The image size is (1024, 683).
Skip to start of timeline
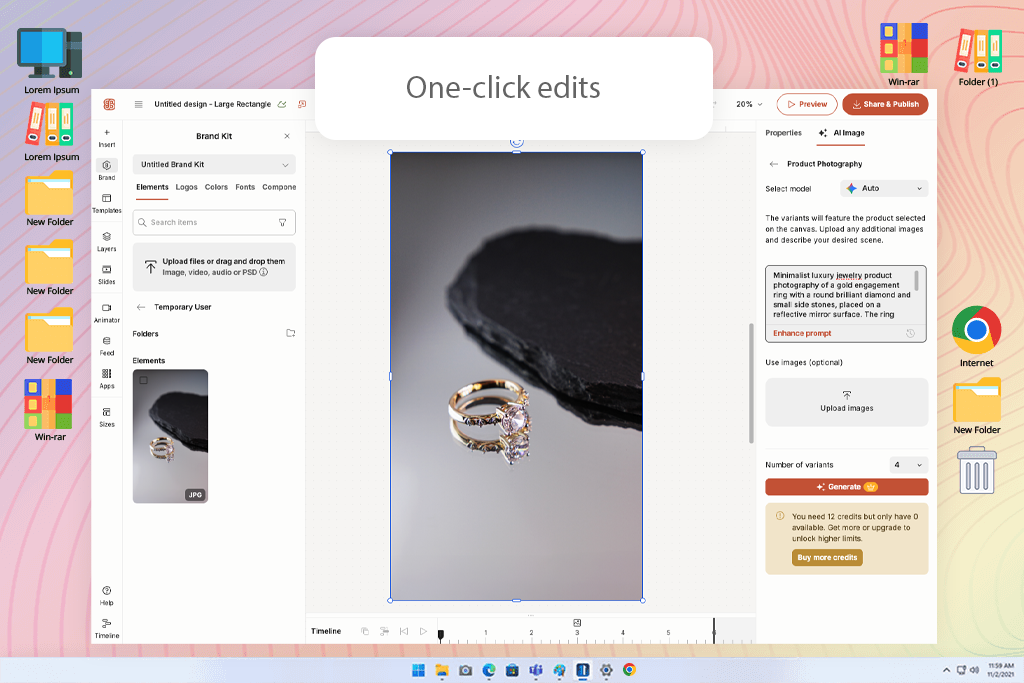404,631
